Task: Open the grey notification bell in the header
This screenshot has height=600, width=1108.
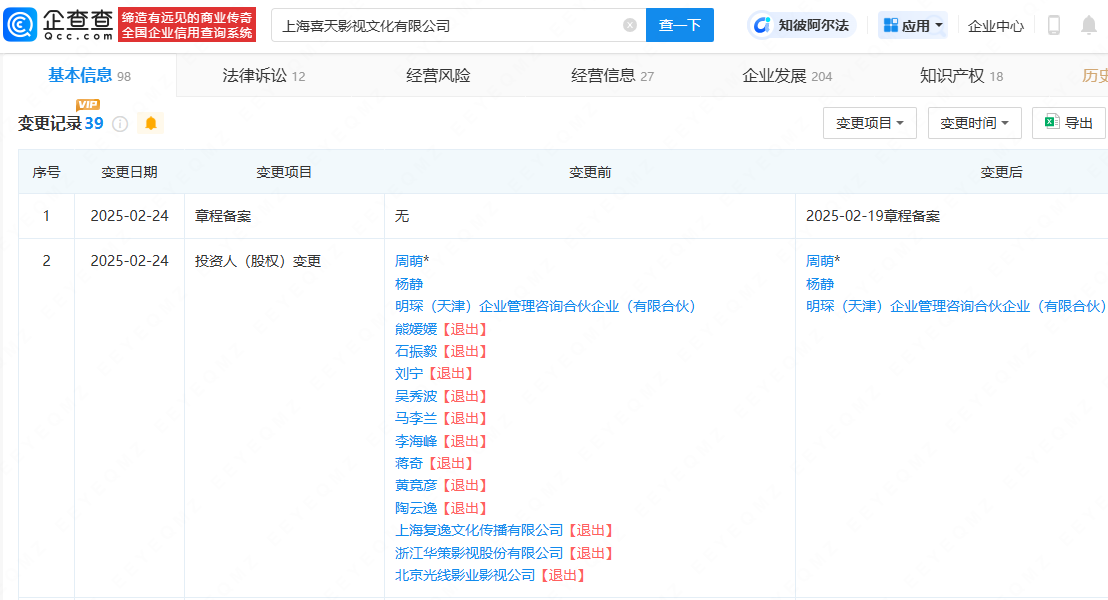Action: [x=1089, y=25]
